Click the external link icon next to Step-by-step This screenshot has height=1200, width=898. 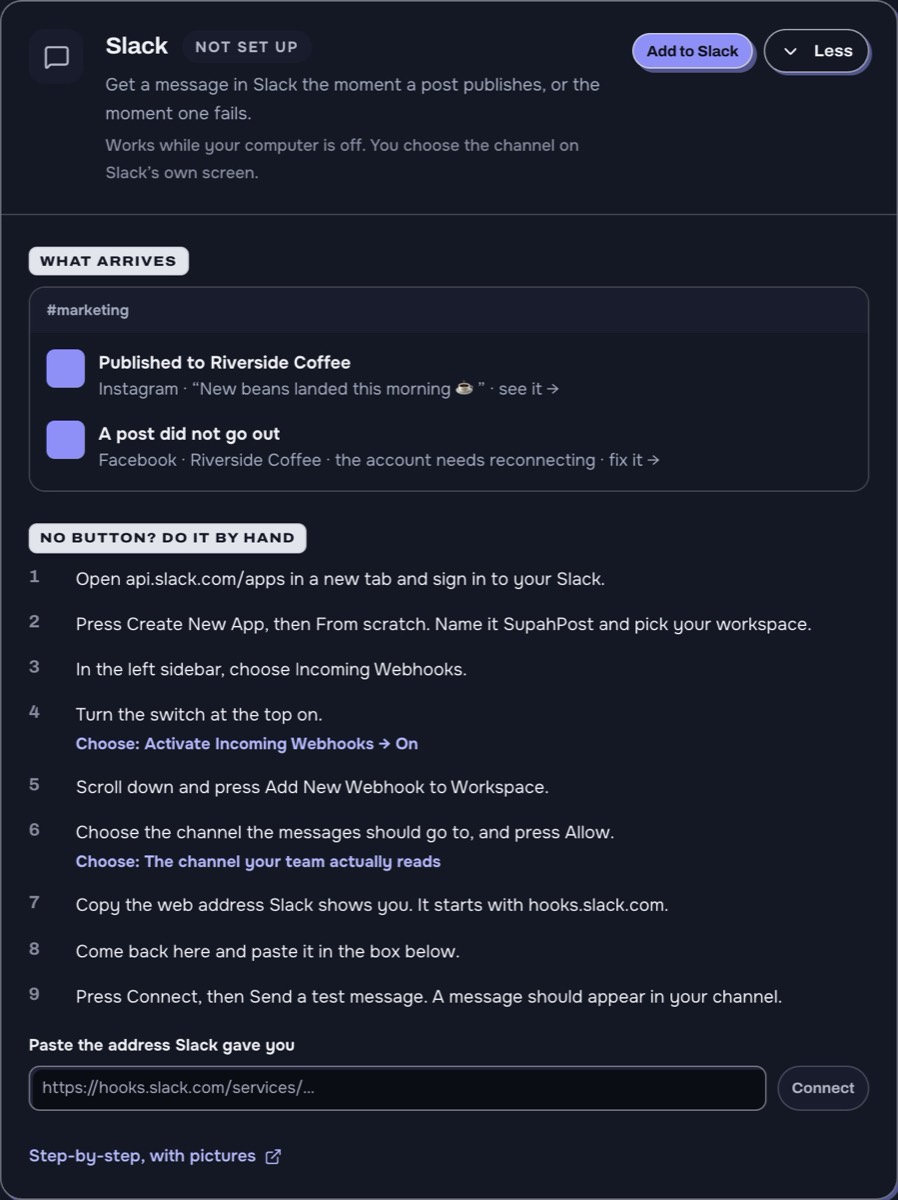point(273,1156)
